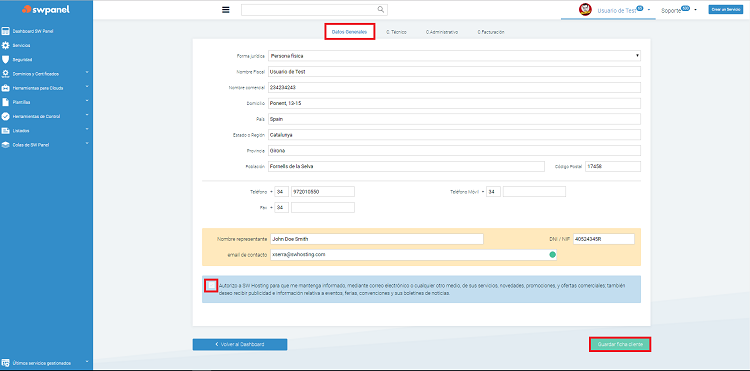Click the Herramientas para Clouds toolbox icon
Screen dimensions: 750x371
pos(5,88)
